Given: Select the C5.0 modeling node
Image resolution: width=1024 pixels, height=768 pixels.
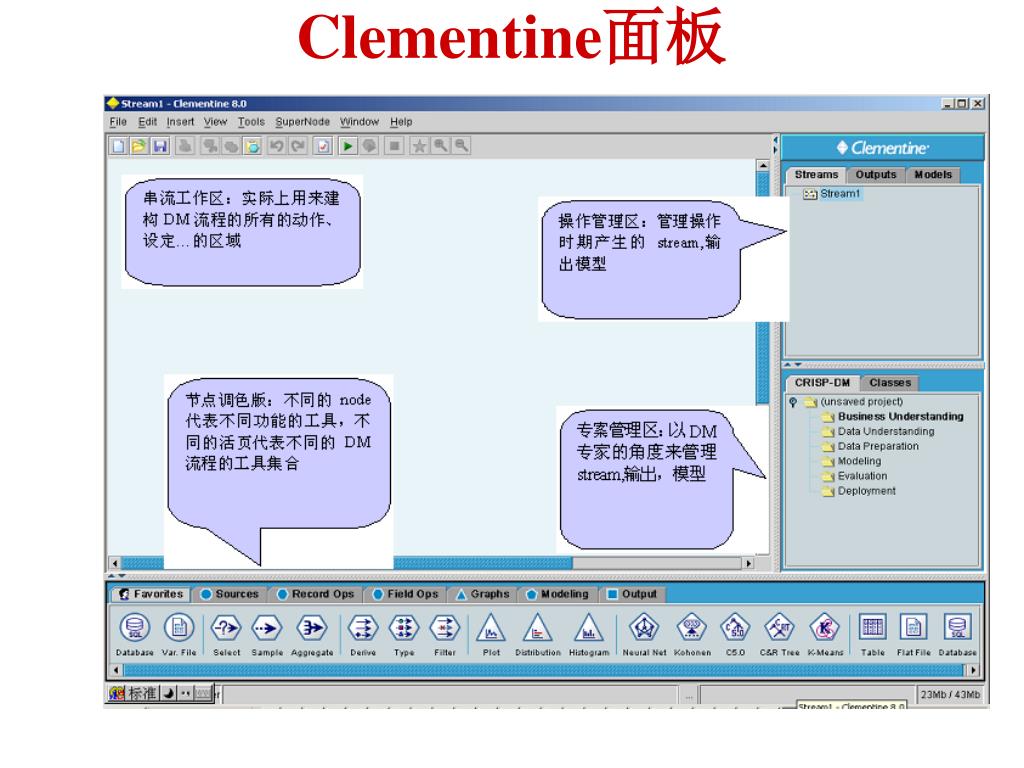Looking at the screenshot, I should coord(735,634).
